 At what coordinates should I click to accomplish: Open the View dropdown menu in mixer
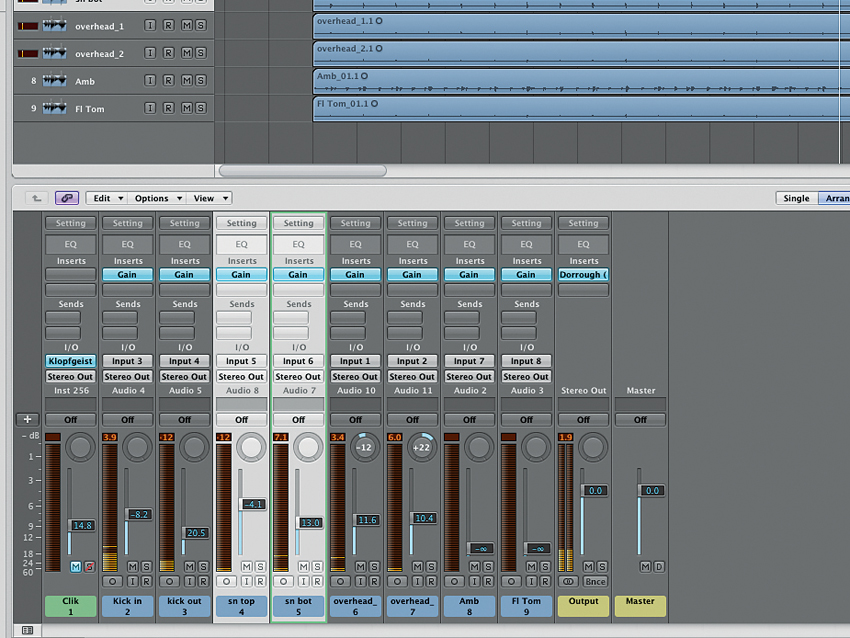210,198
